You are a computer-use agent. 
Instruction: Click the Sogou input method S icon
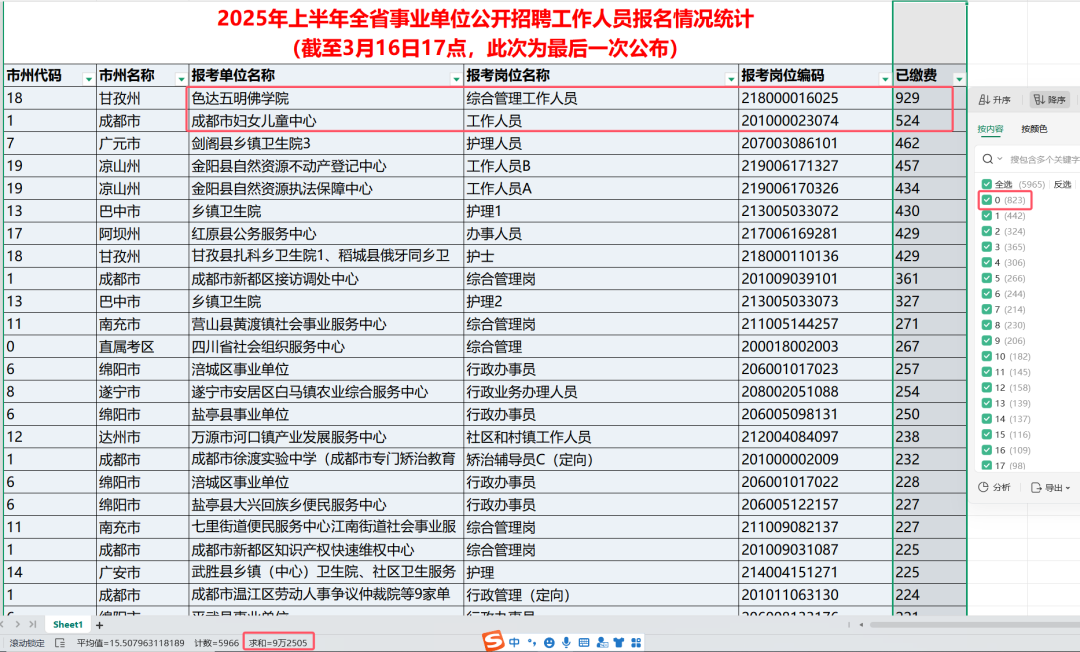[492, 641]
